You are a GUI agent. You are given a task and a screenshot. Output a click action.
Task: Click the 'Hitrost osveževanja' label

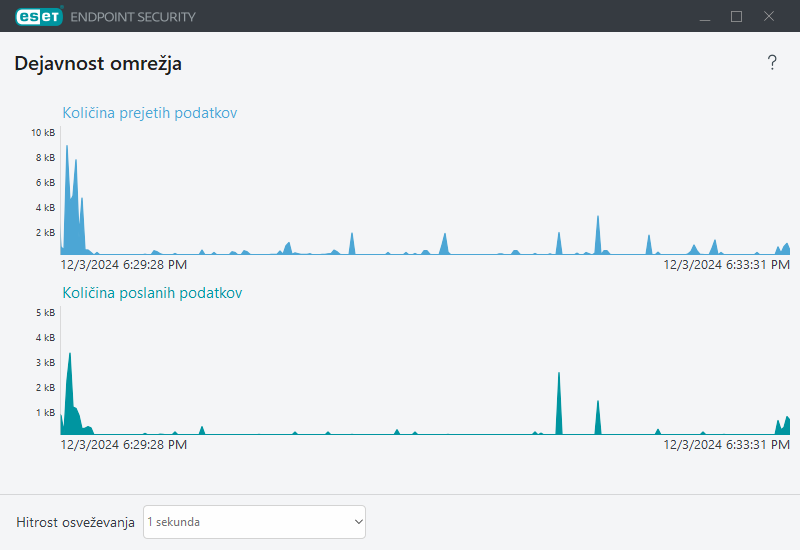75,522
